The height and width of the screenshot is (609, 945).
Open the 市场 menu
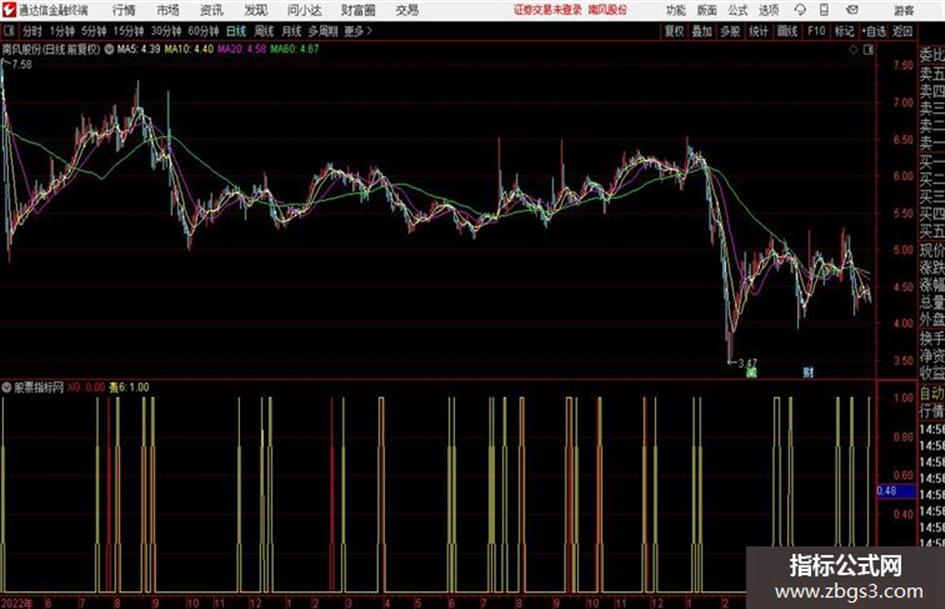tap(168, 10)
